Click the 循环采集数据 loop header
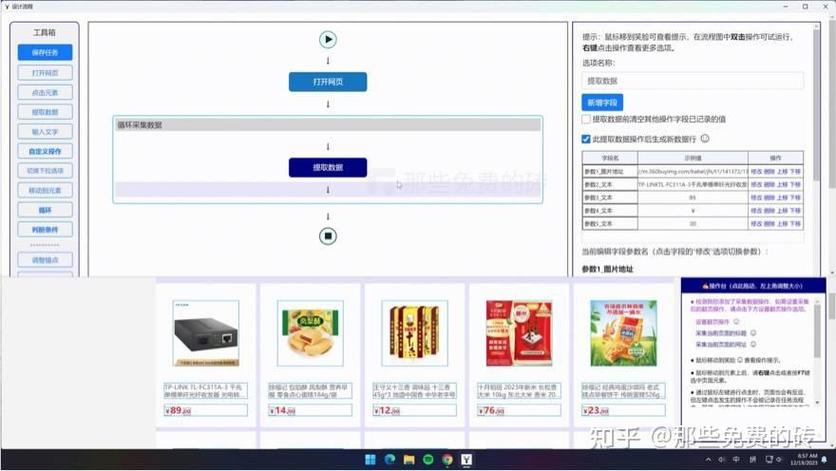 point(328,125)
